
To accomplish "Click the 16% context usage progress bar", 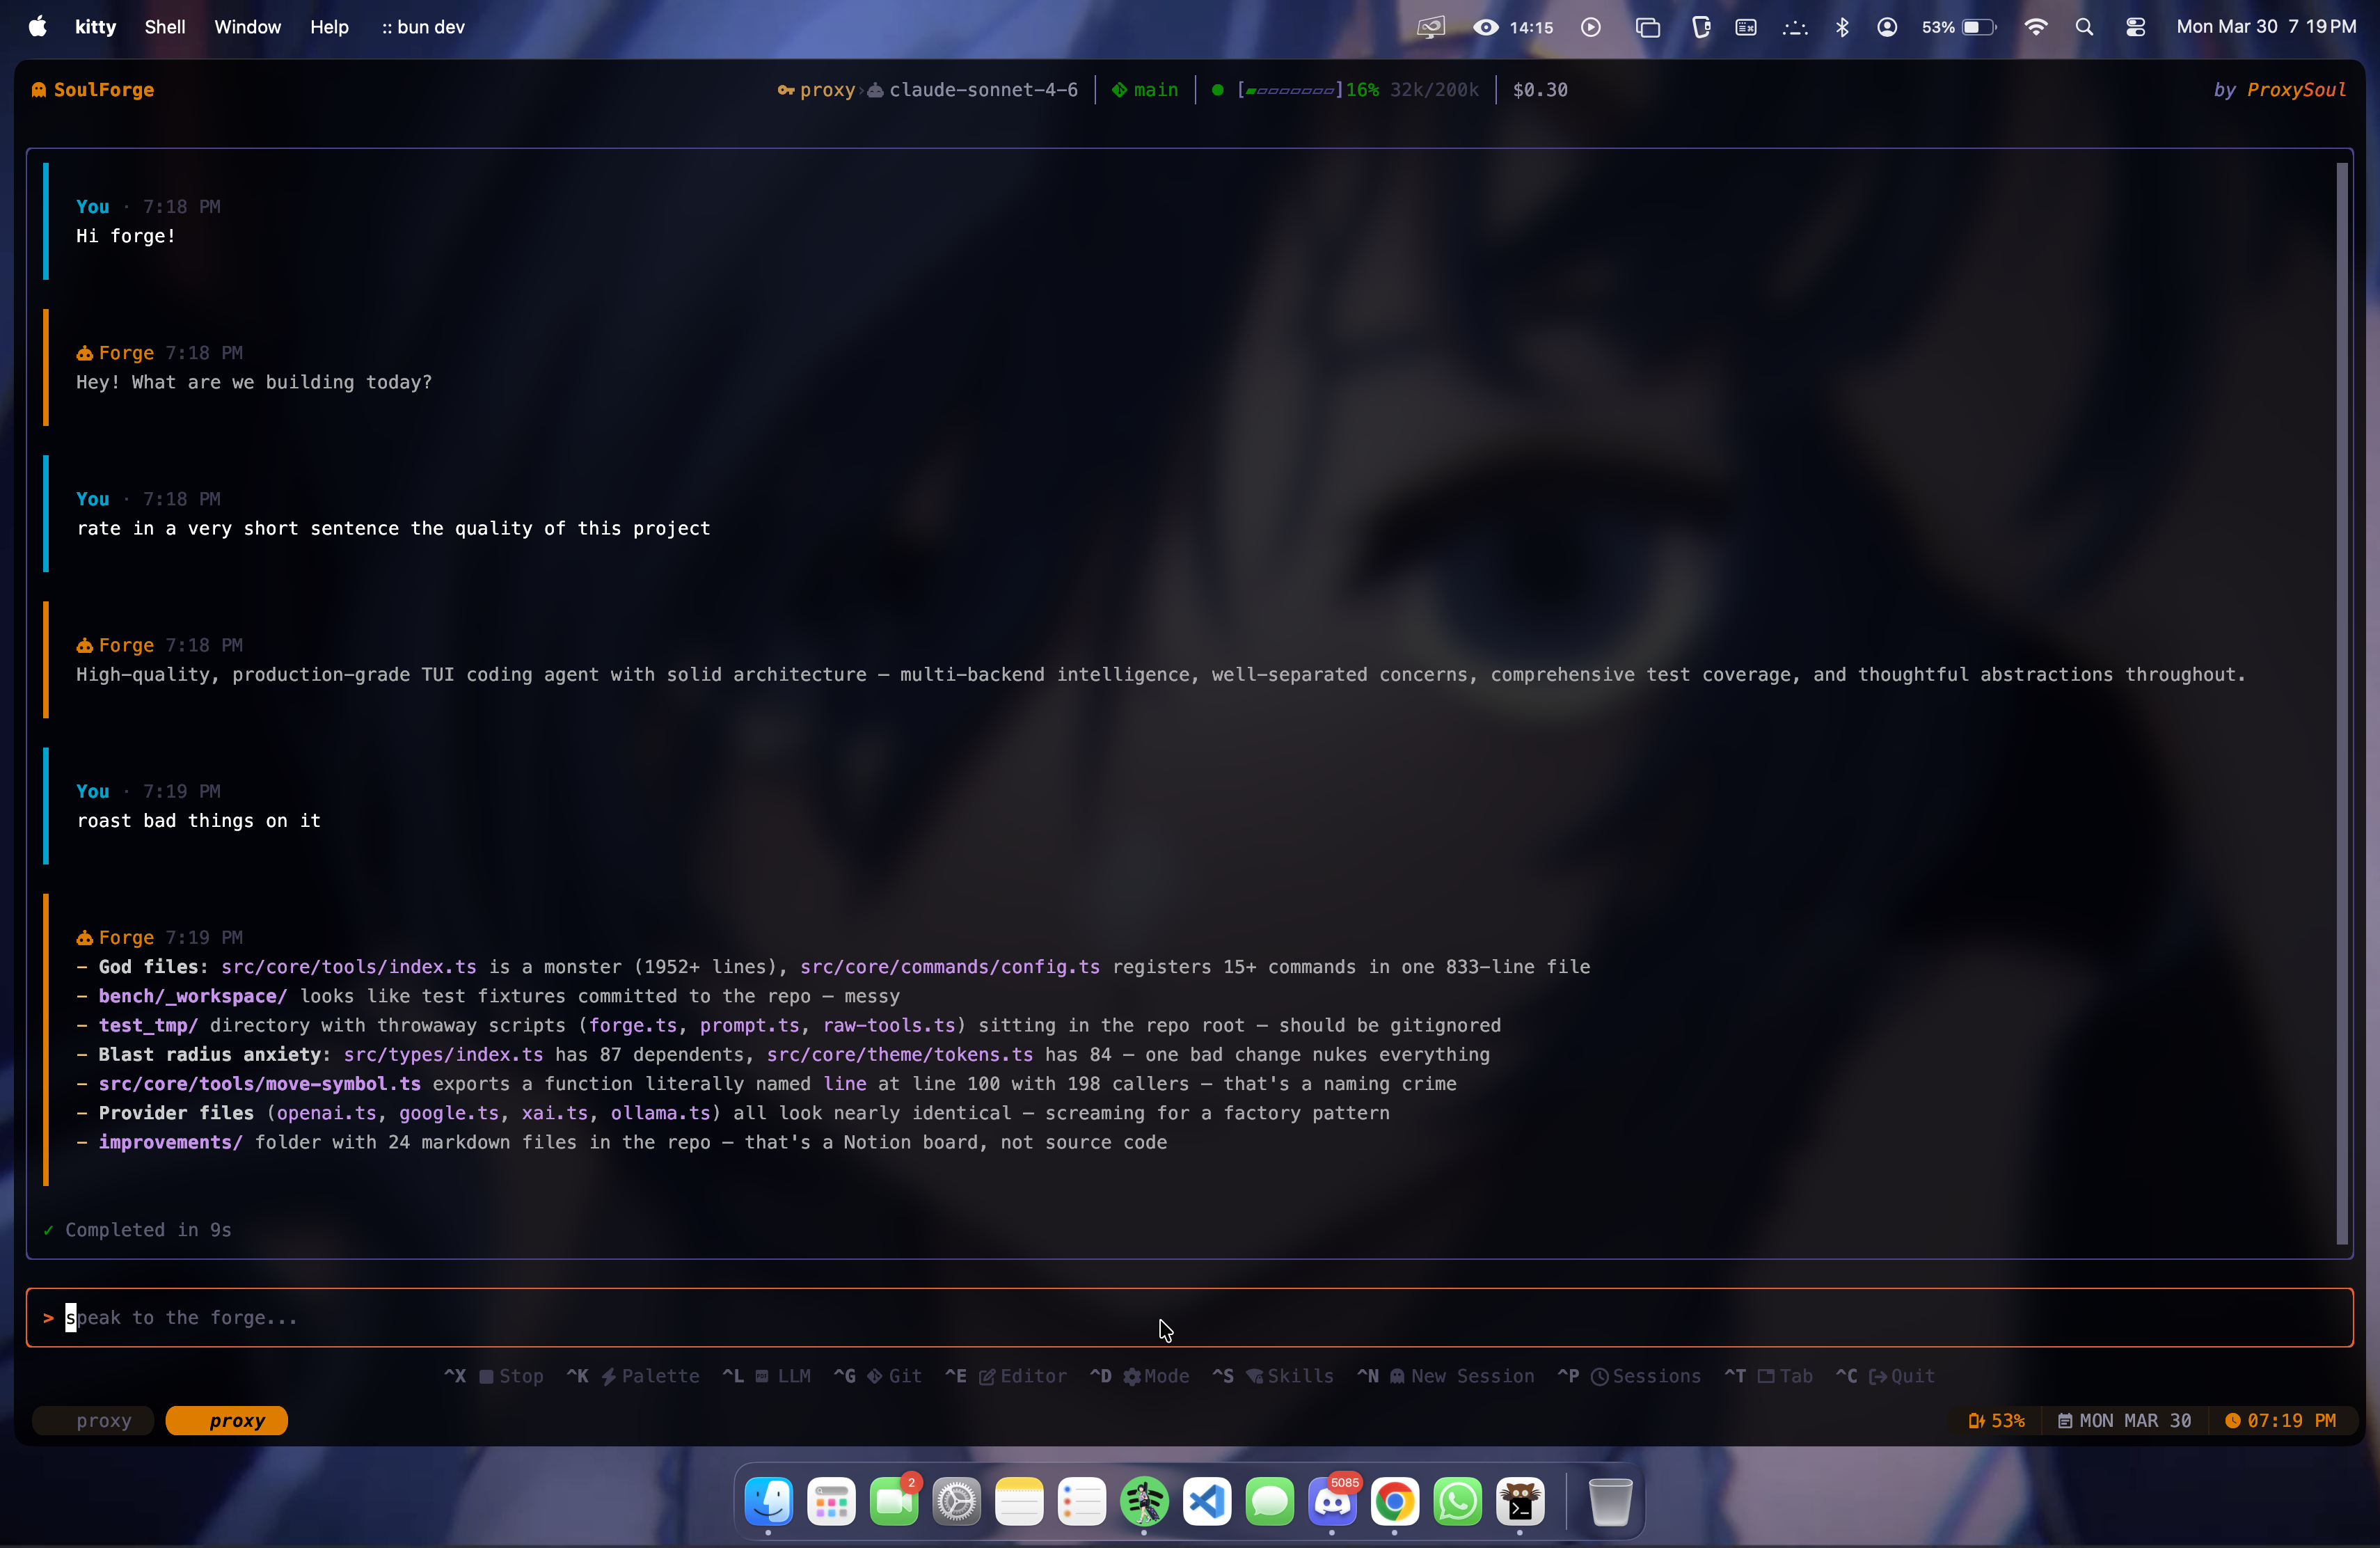I will [1290, 90].
